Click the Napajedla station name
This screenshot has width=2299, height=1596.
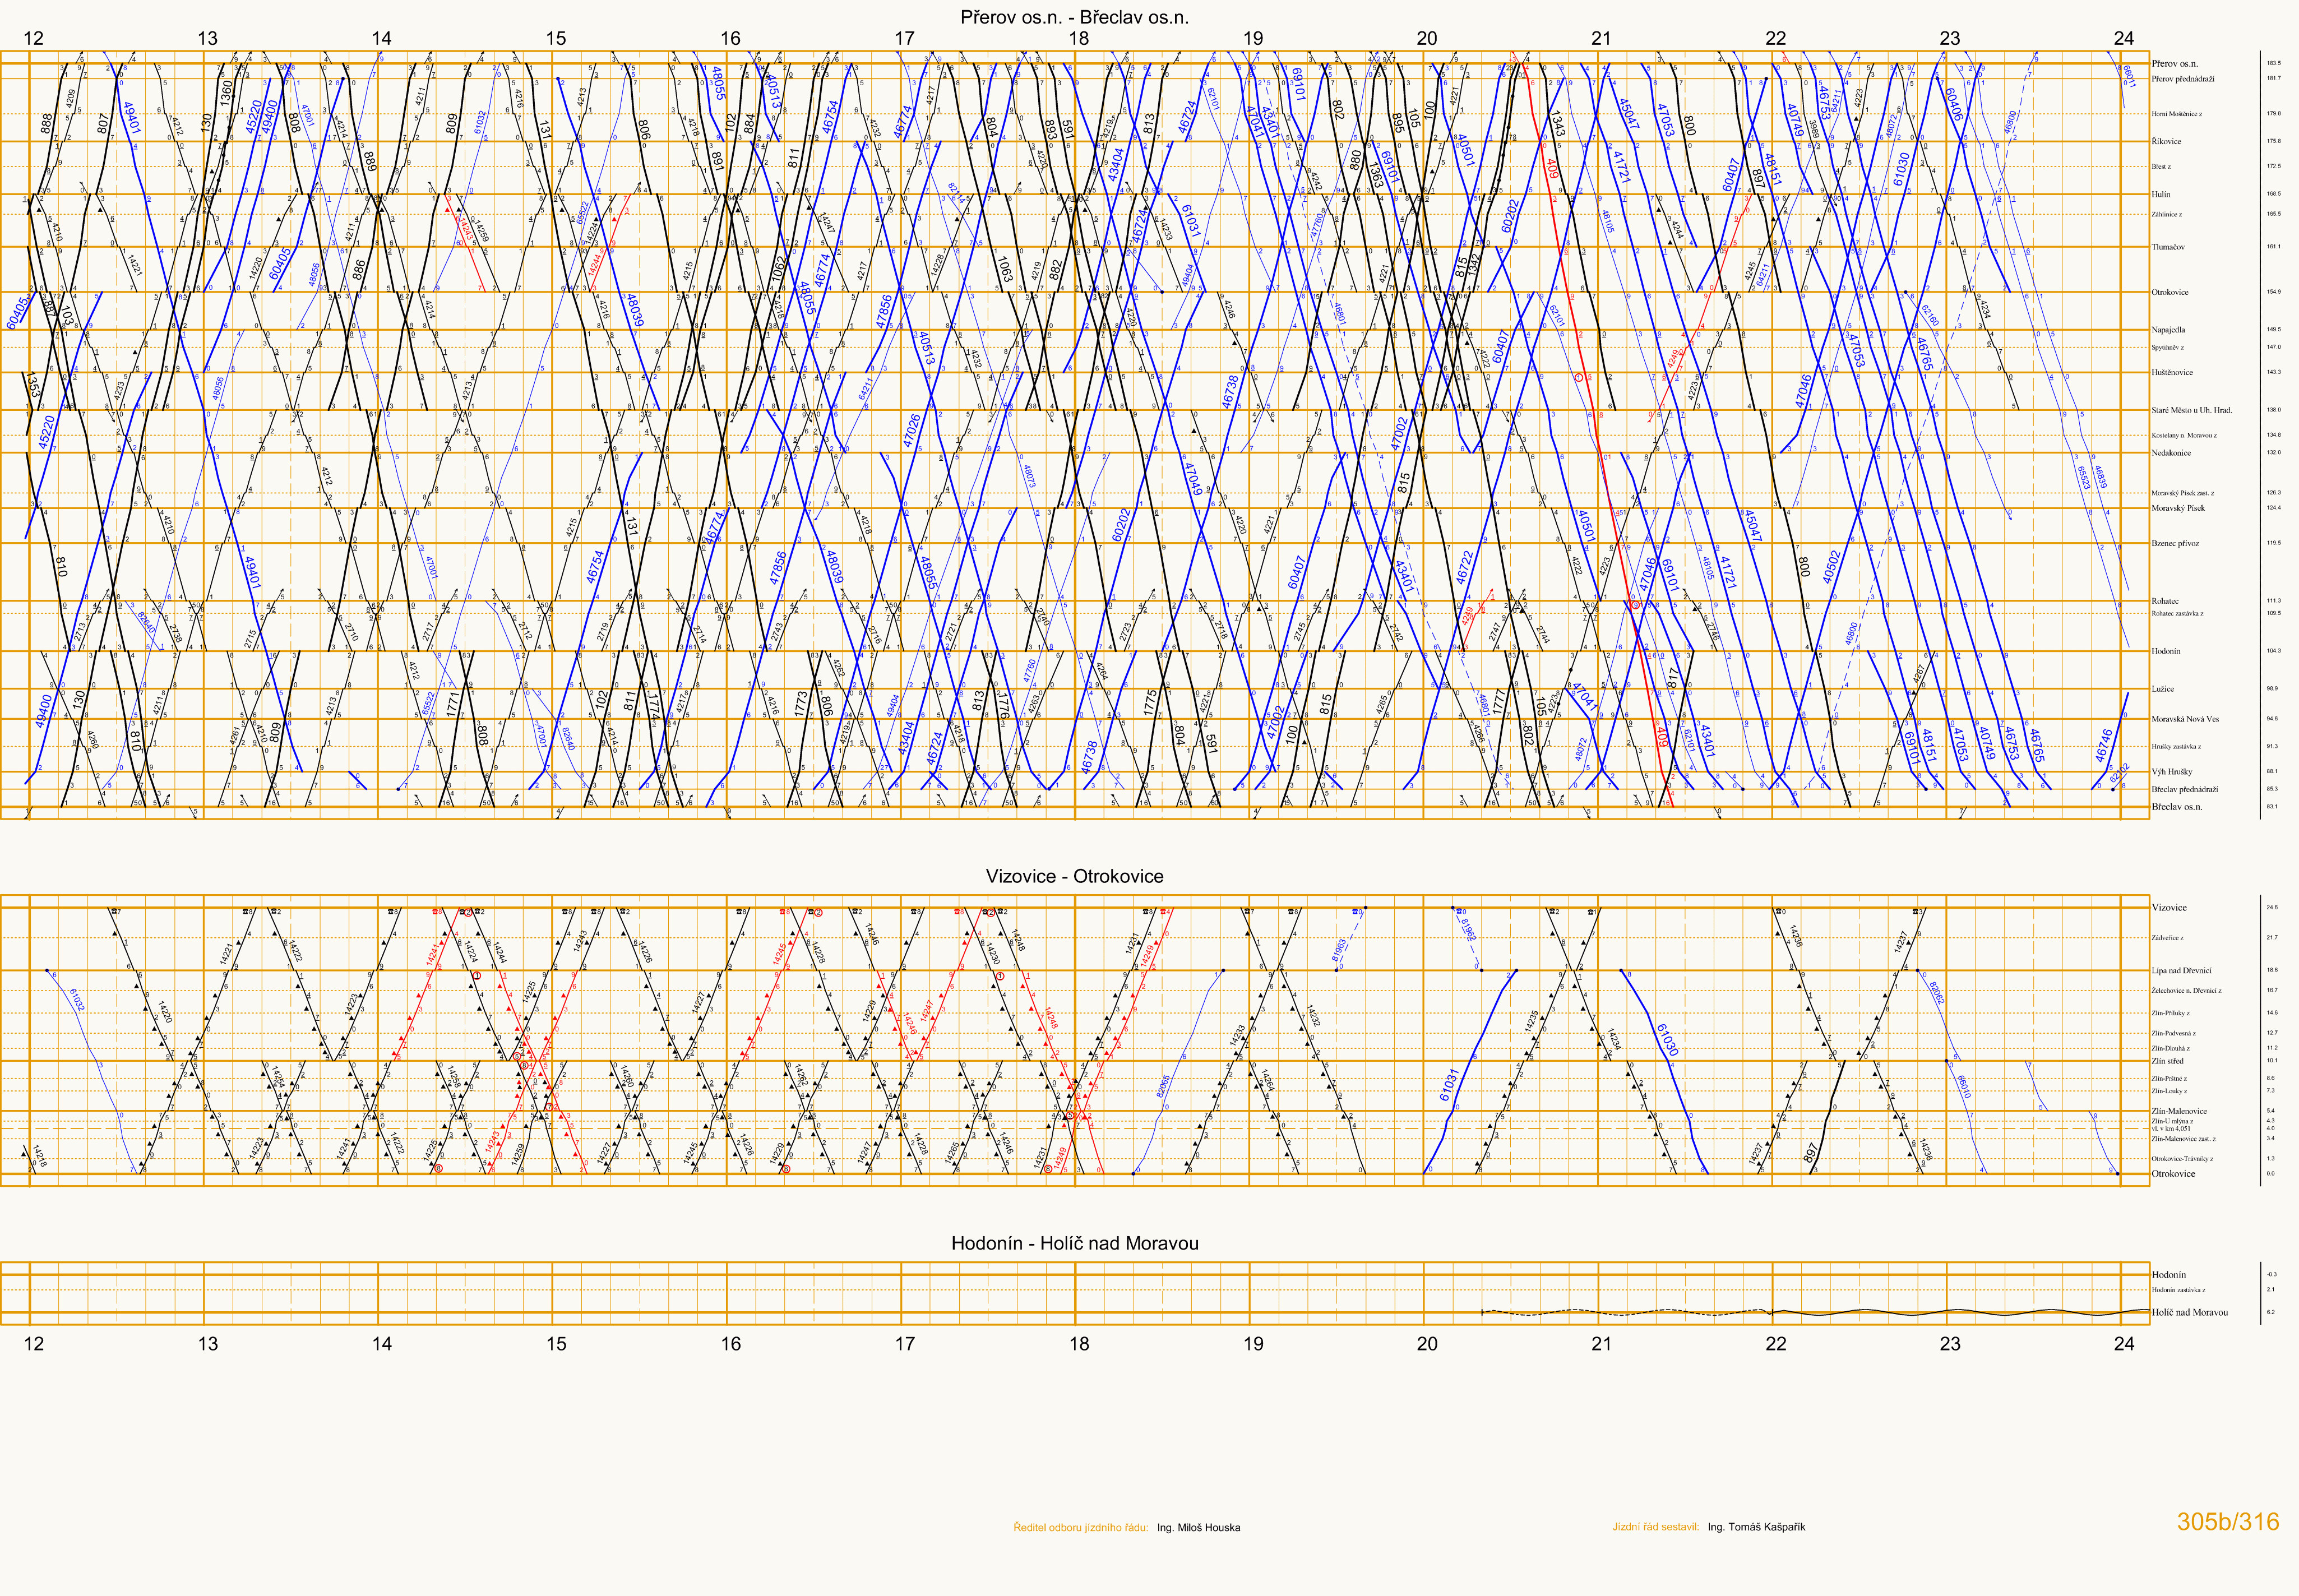[2168, 329]
